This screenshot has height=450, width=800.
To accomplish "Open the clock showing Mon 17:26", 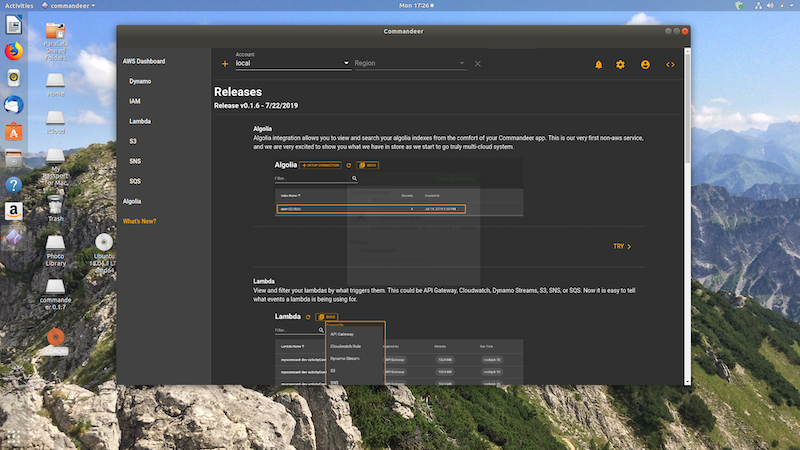I will pos(416,6).
